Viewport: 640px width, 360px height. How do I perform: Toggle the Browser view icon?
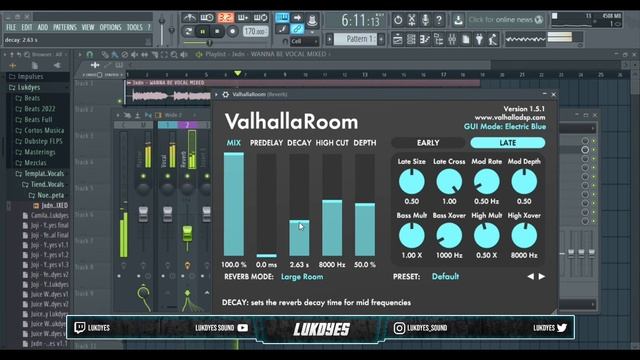coord(438,40)
